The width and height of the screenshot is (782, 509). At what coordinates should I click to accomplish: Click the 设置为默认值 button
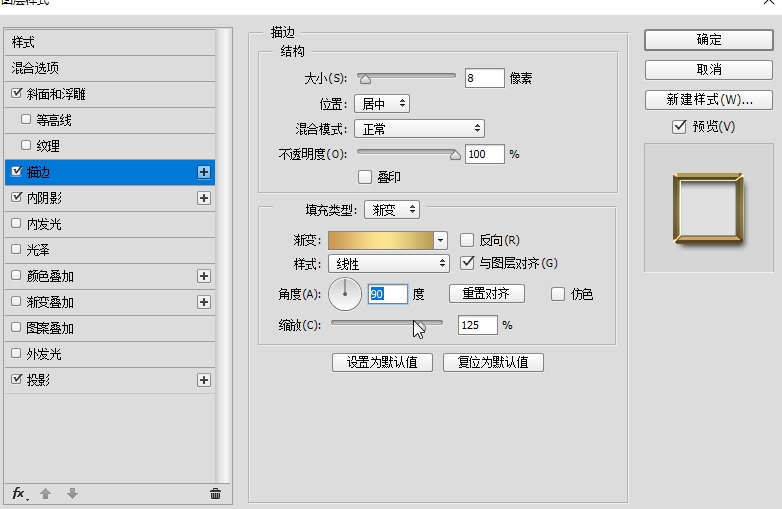(382, 362)
